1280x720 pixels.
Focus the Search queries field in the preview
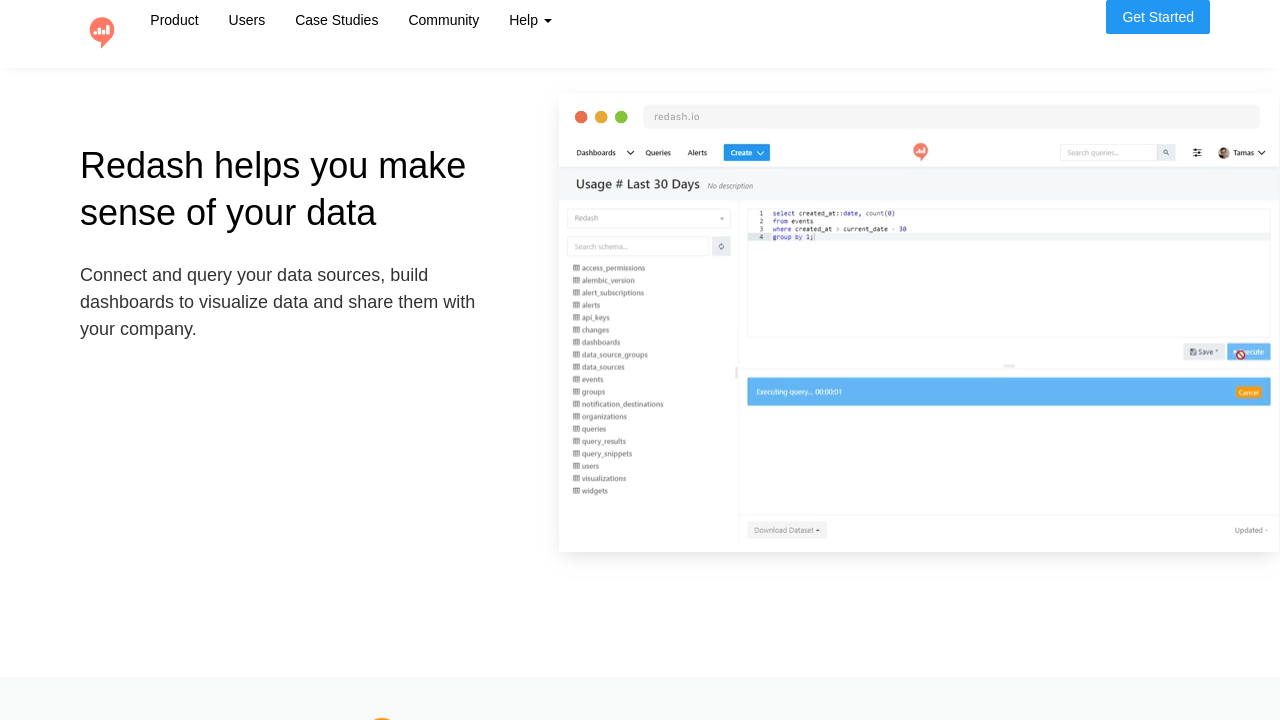(1109, 153)
